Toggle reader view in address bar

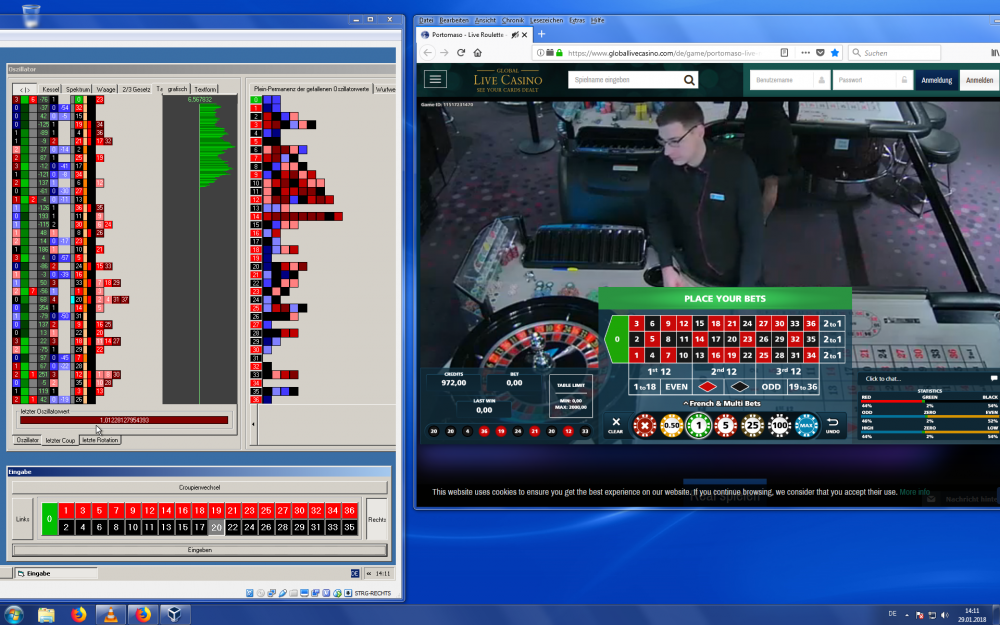tap(784, 53)
